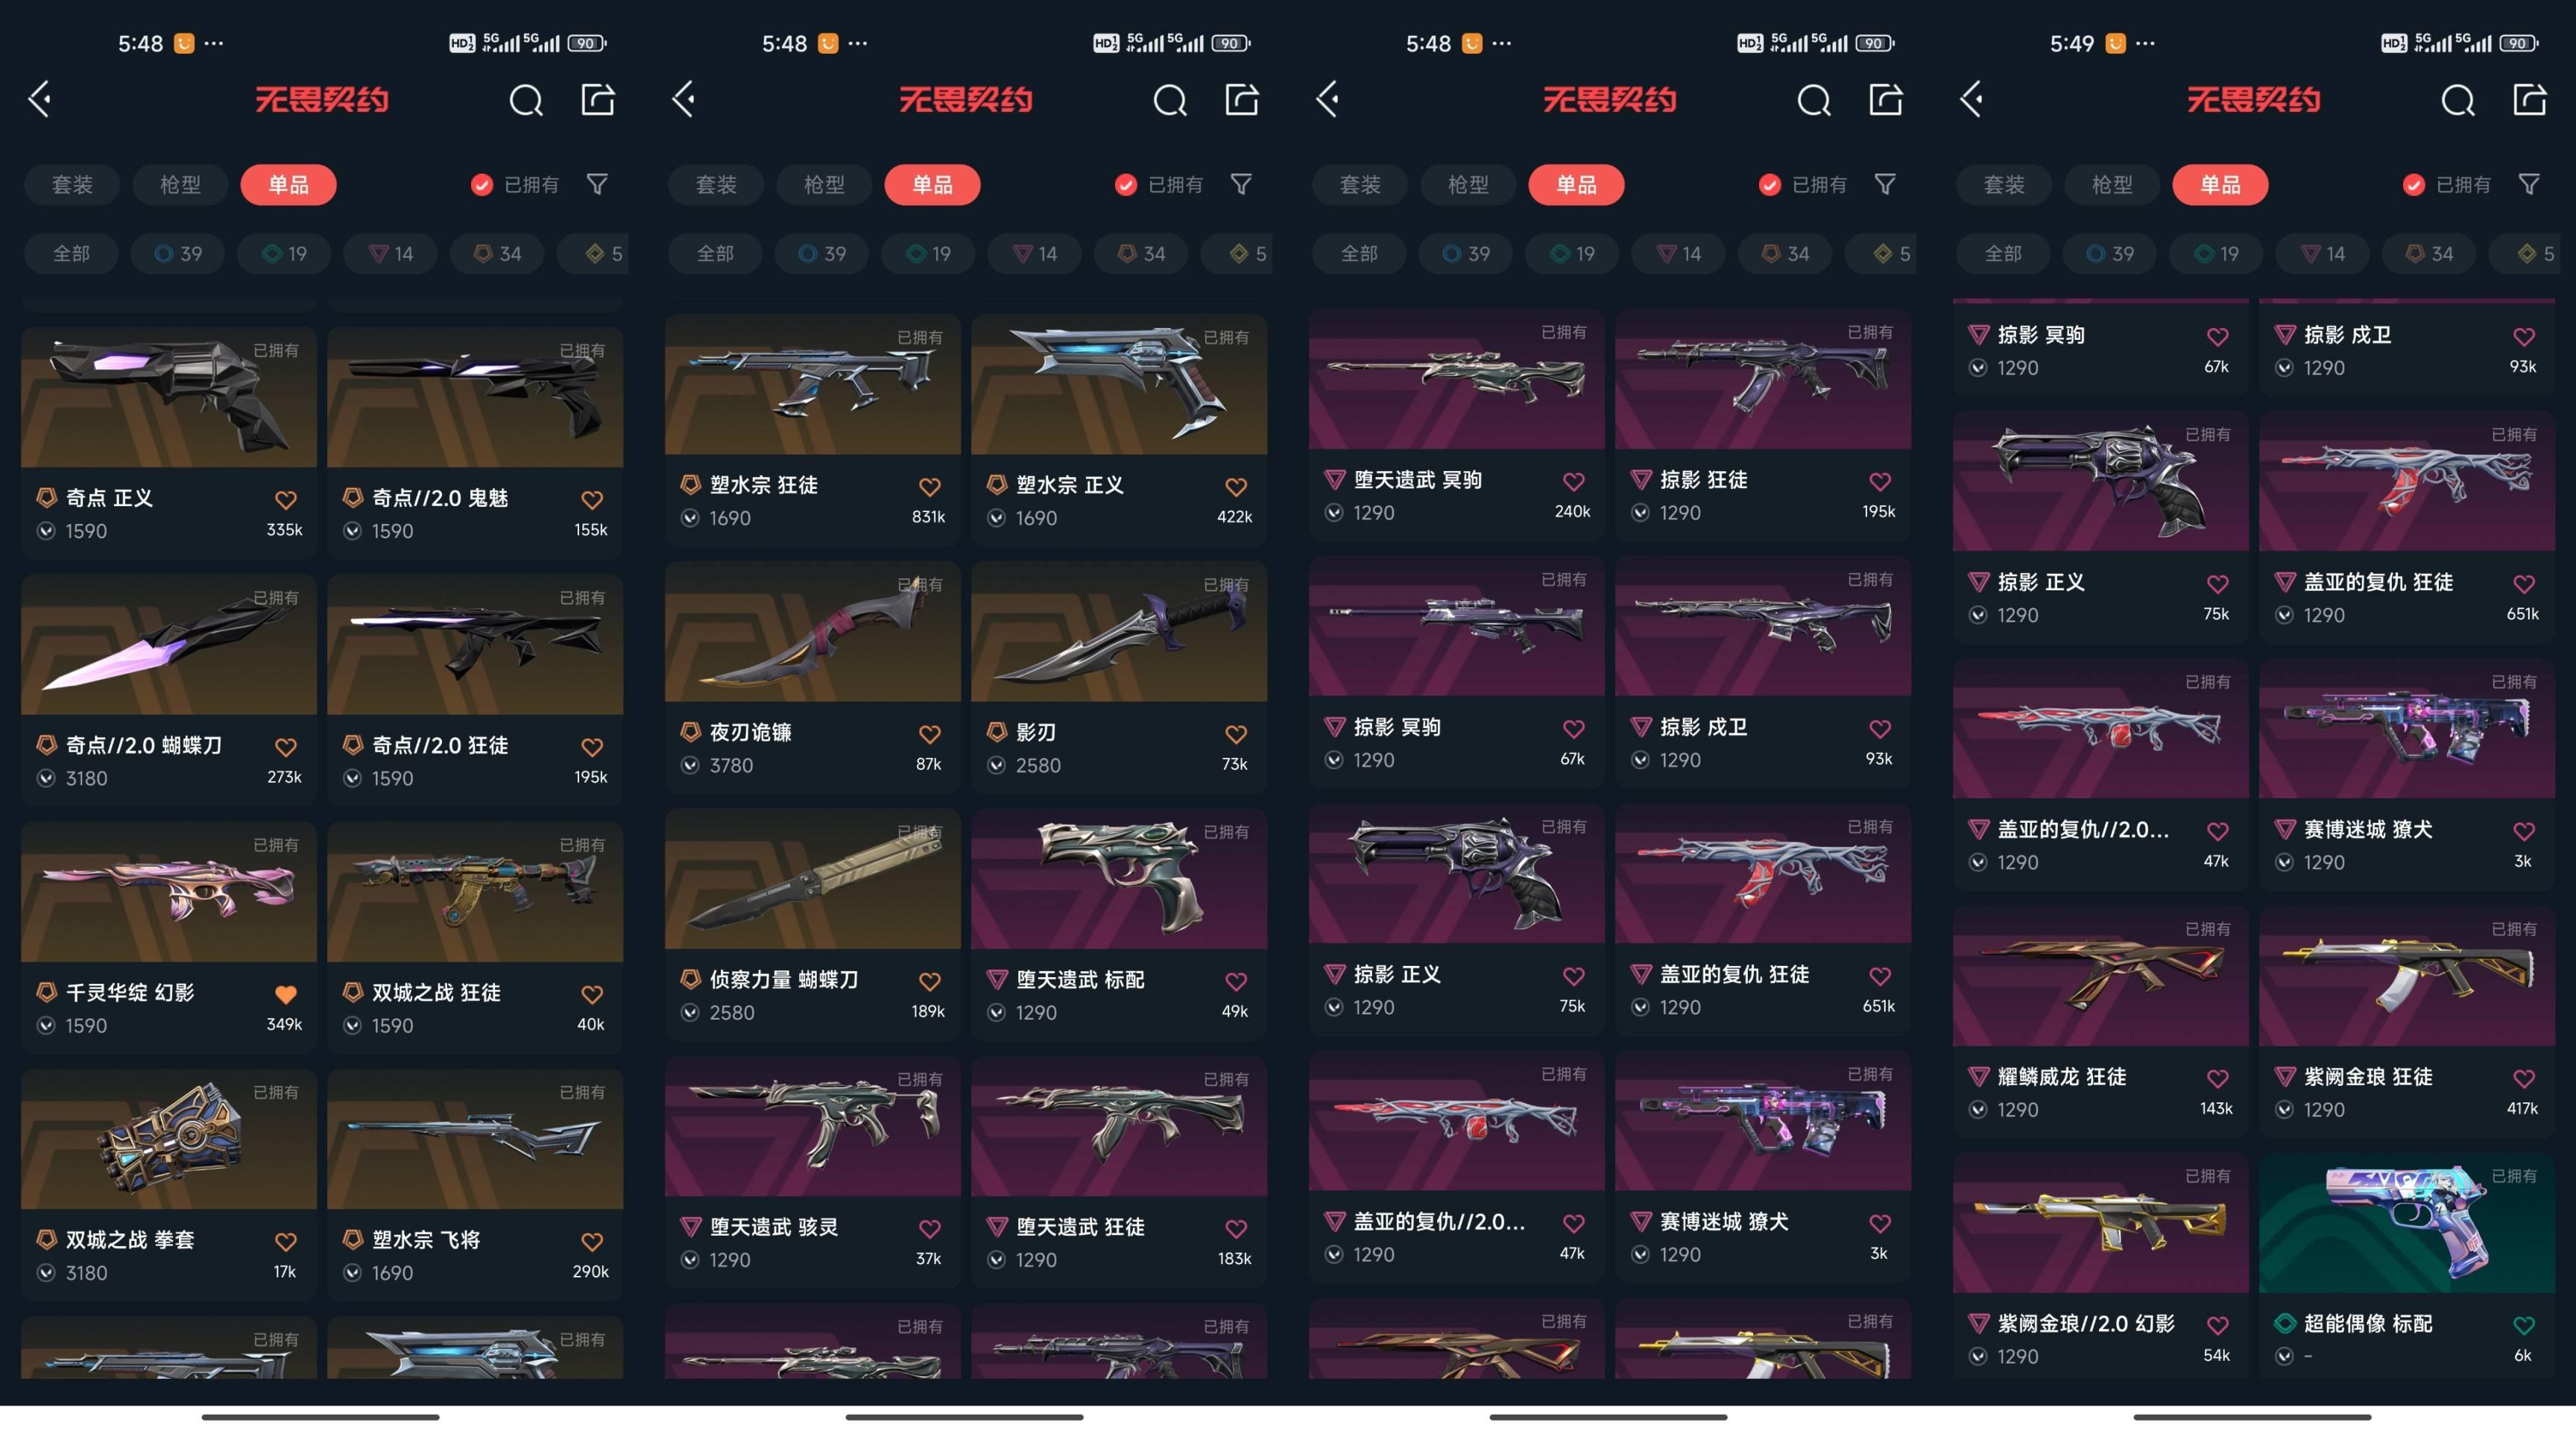Image resolution: width=2576 pixels, height=1431 pixels.
Task: Open the filter funnel in the third screen
Action: coord(1885,184)
